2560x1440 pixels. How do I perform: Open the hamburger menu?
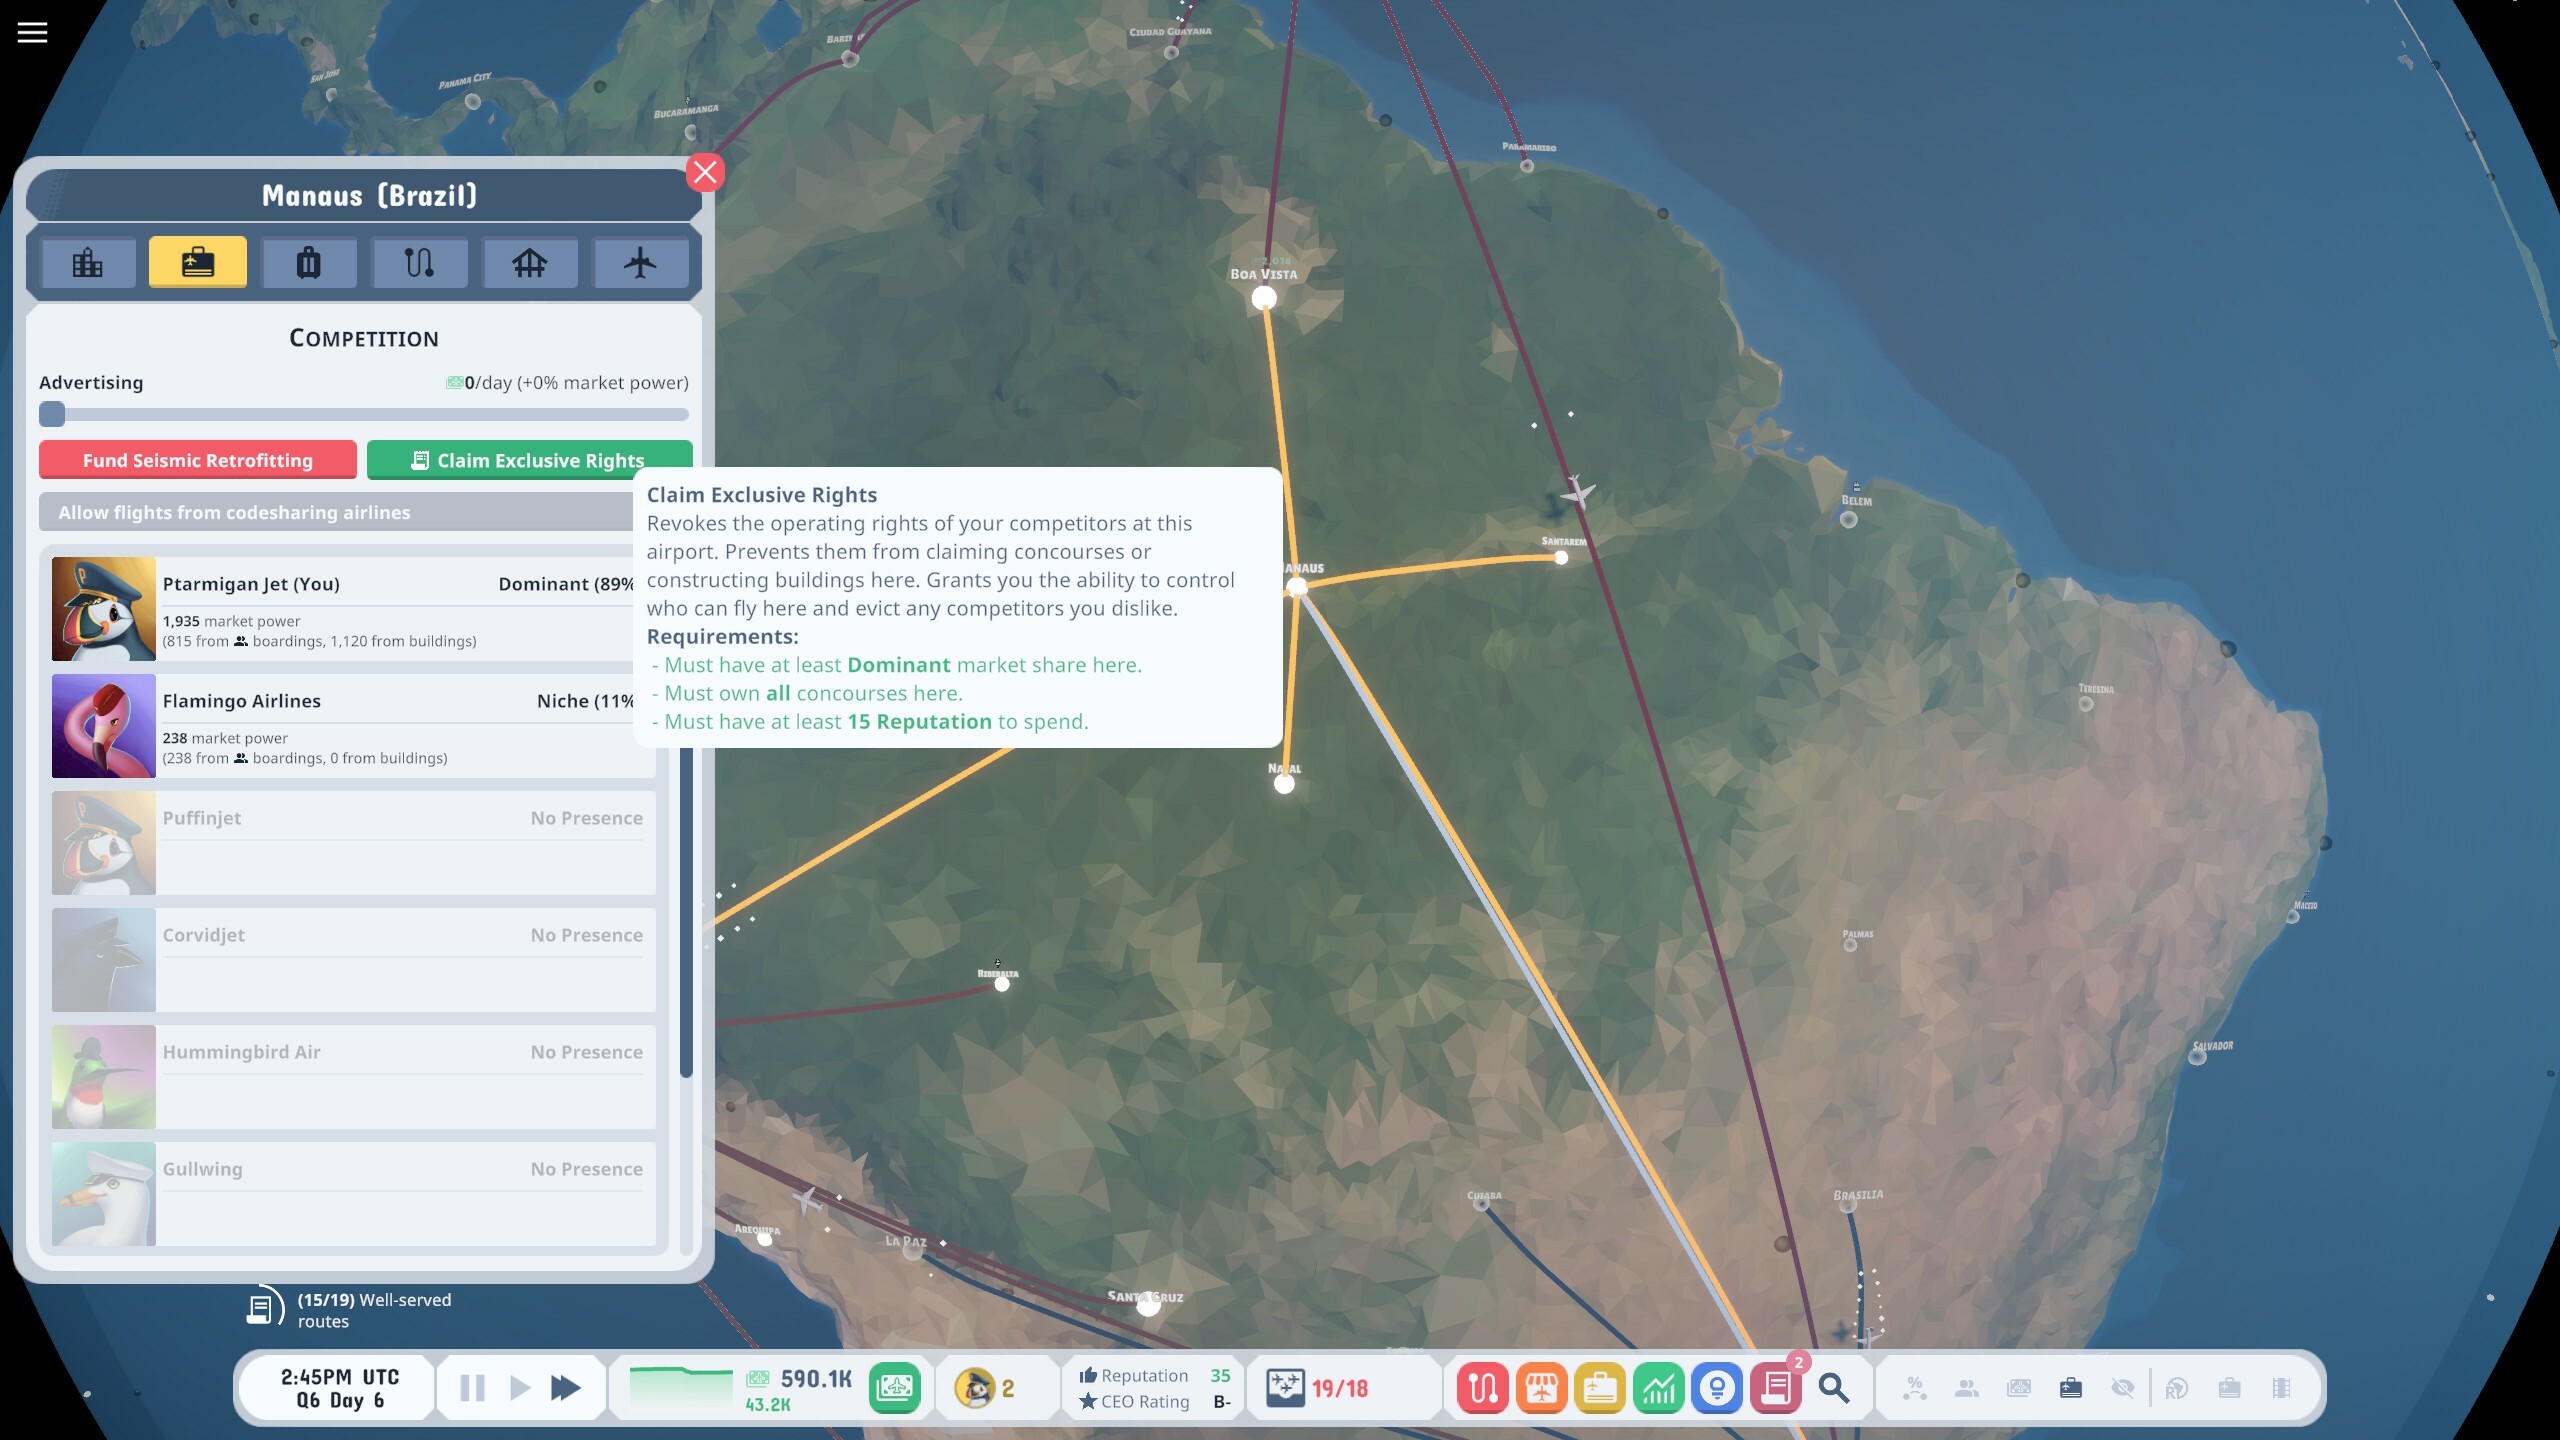tap(31, 31)
